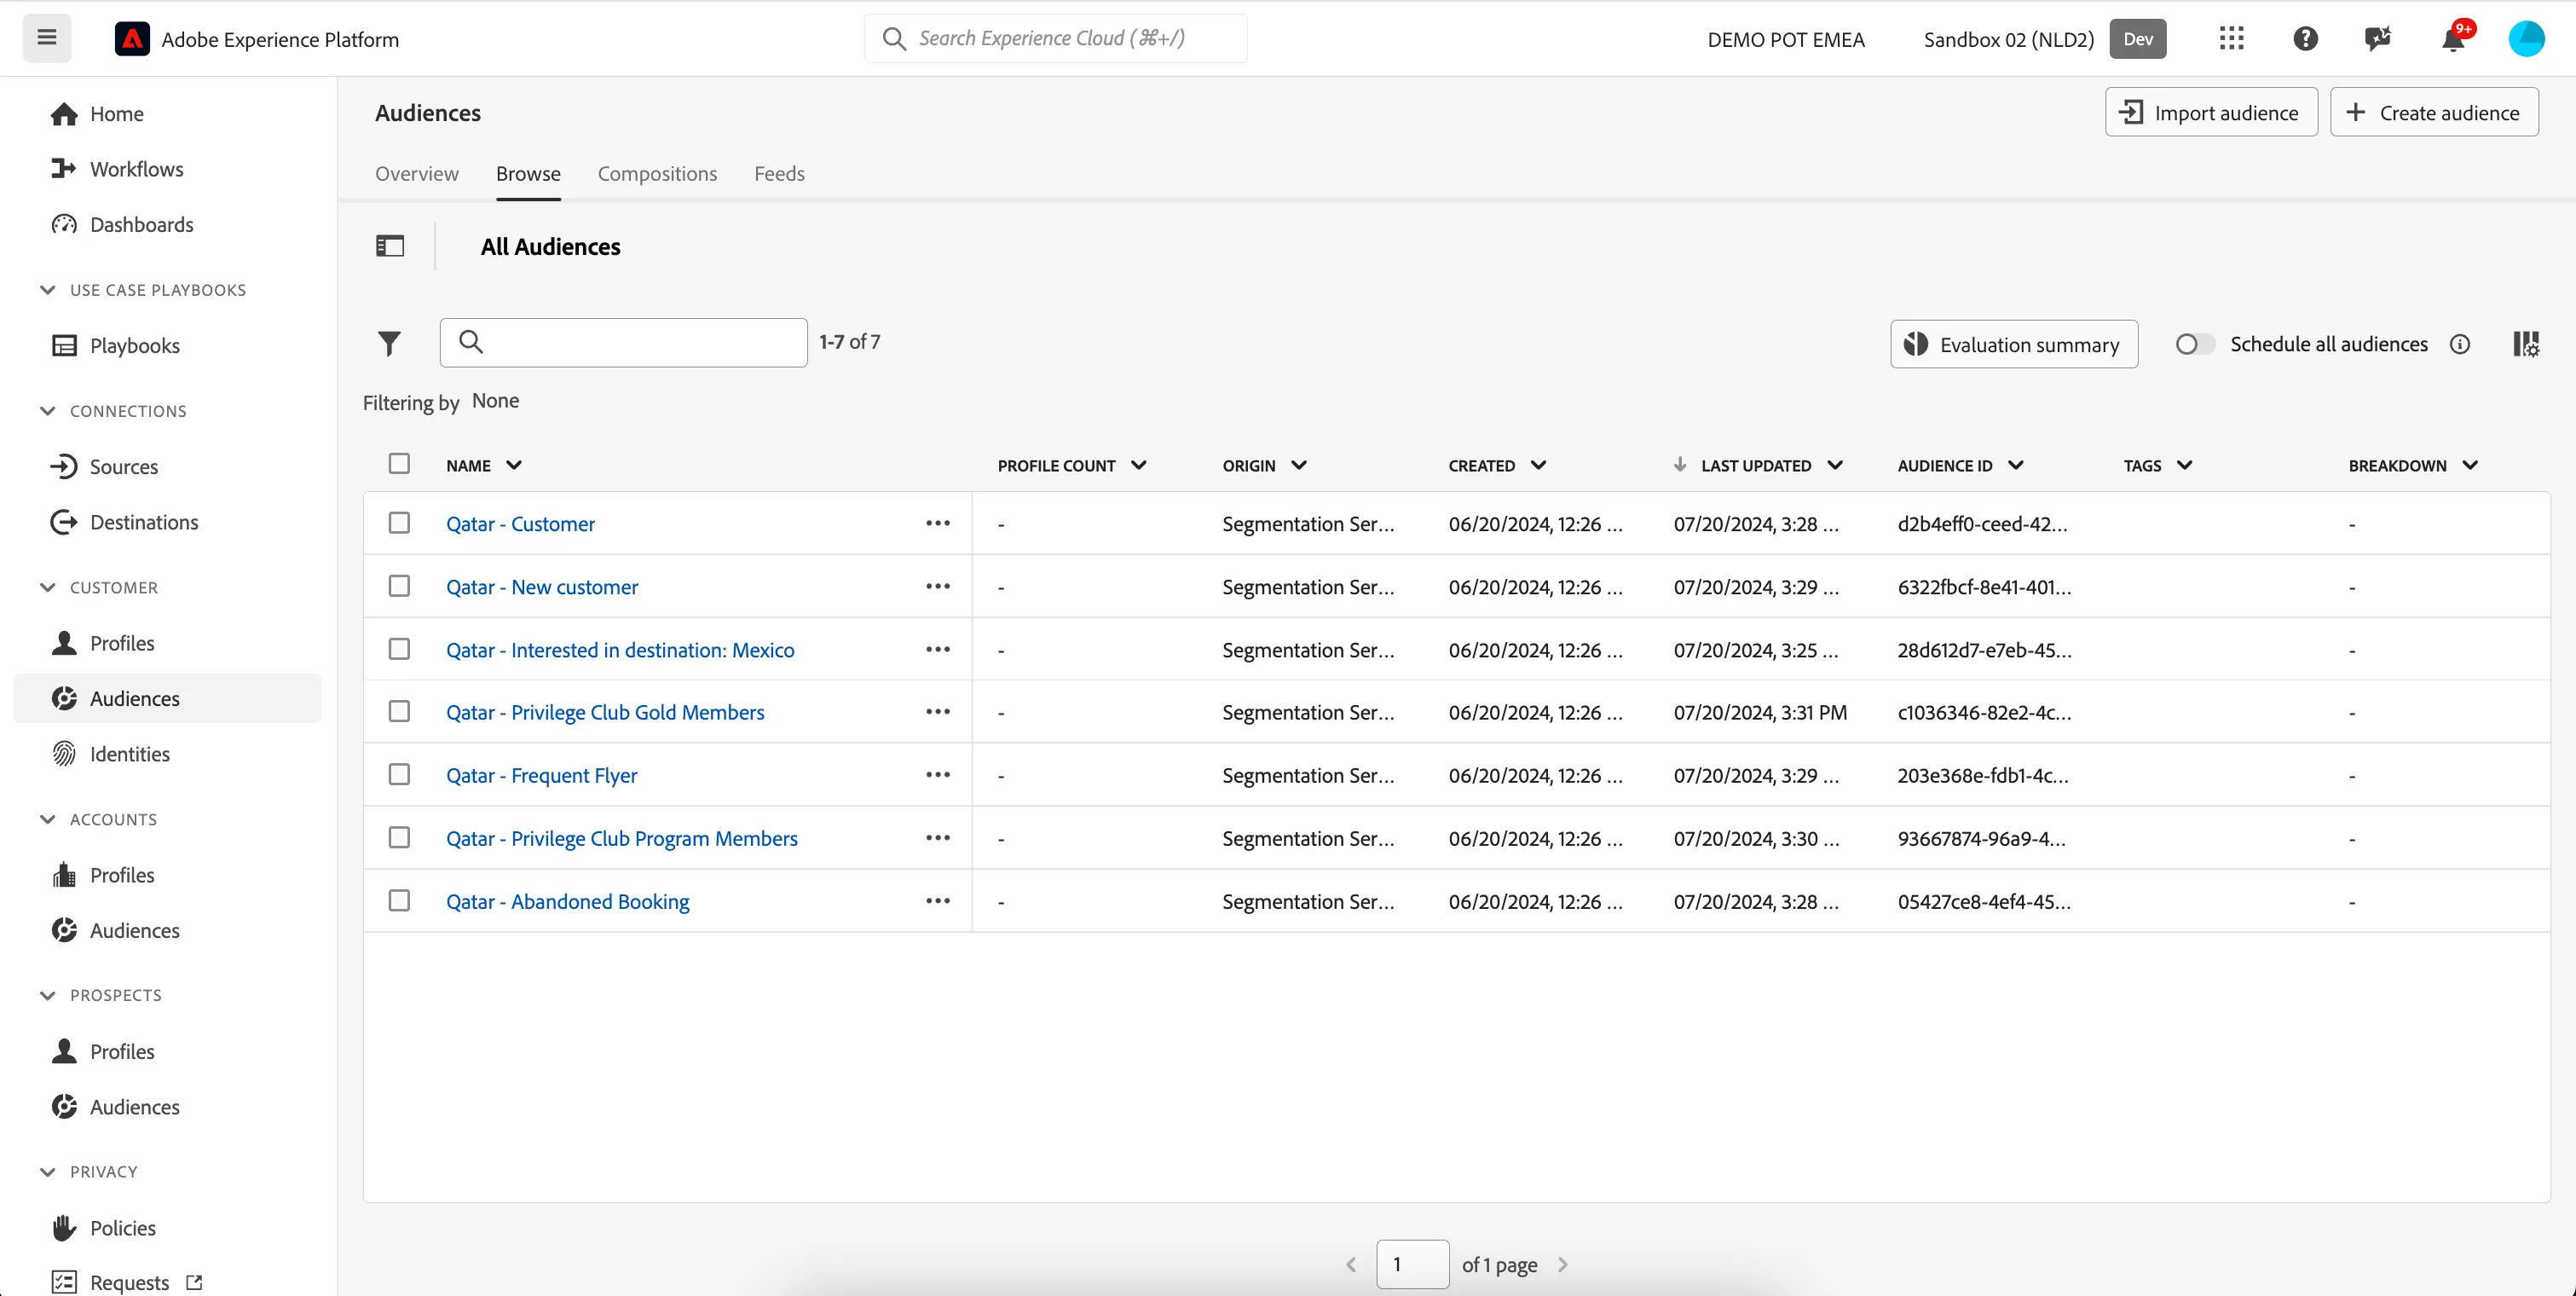2576x1296 pixels.
Task: Select the Qatar - Privilege Club Program Members checkbox
Action: [399, 838]
